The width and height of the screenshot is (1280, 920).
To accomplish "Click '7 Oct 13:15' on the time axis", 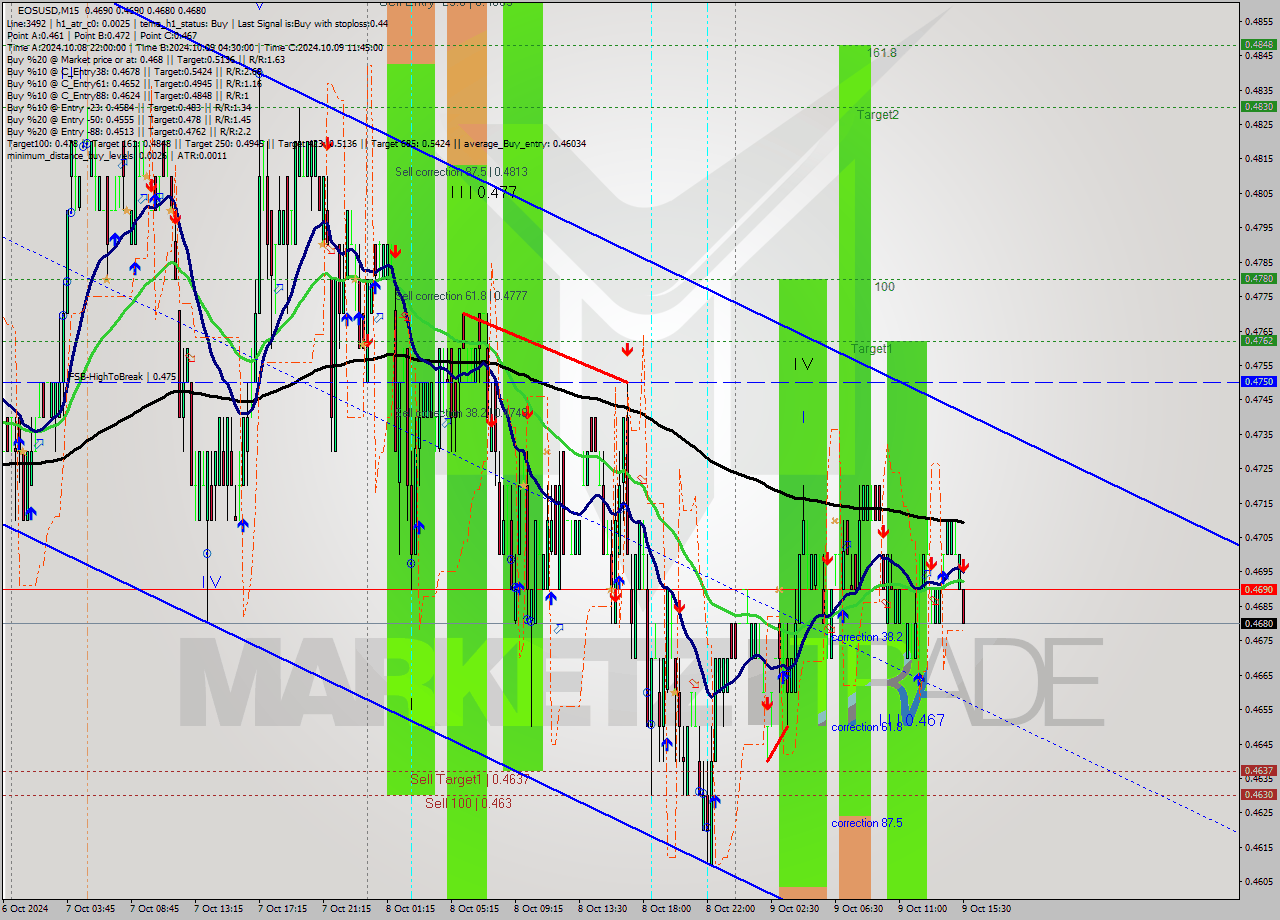I will pos(218,909).
